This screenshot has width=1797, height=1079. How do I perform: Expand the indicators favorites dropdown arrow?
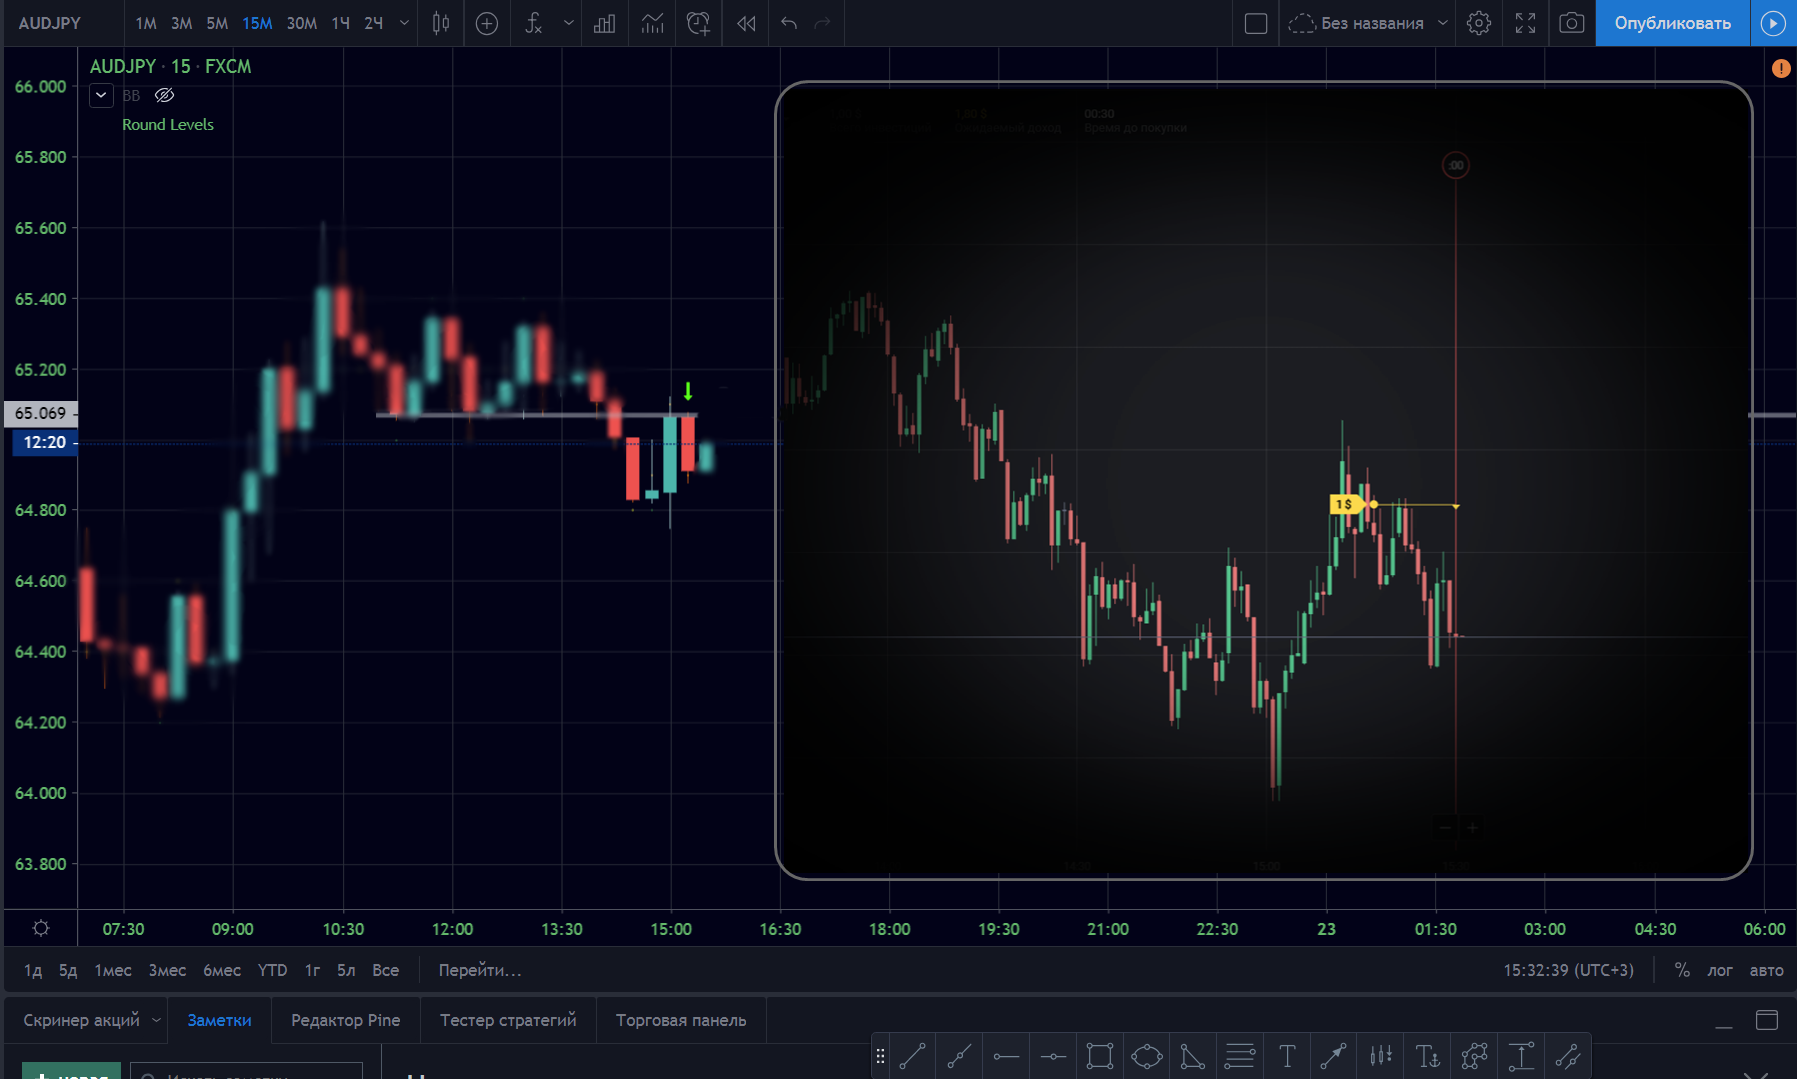[x=569, y=23]
